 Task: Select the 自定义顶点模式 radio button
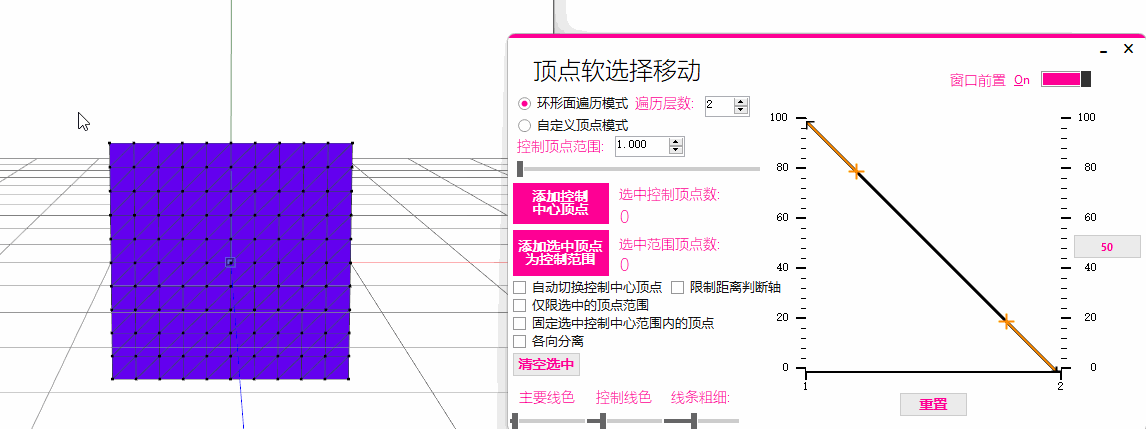click(524, 126)
